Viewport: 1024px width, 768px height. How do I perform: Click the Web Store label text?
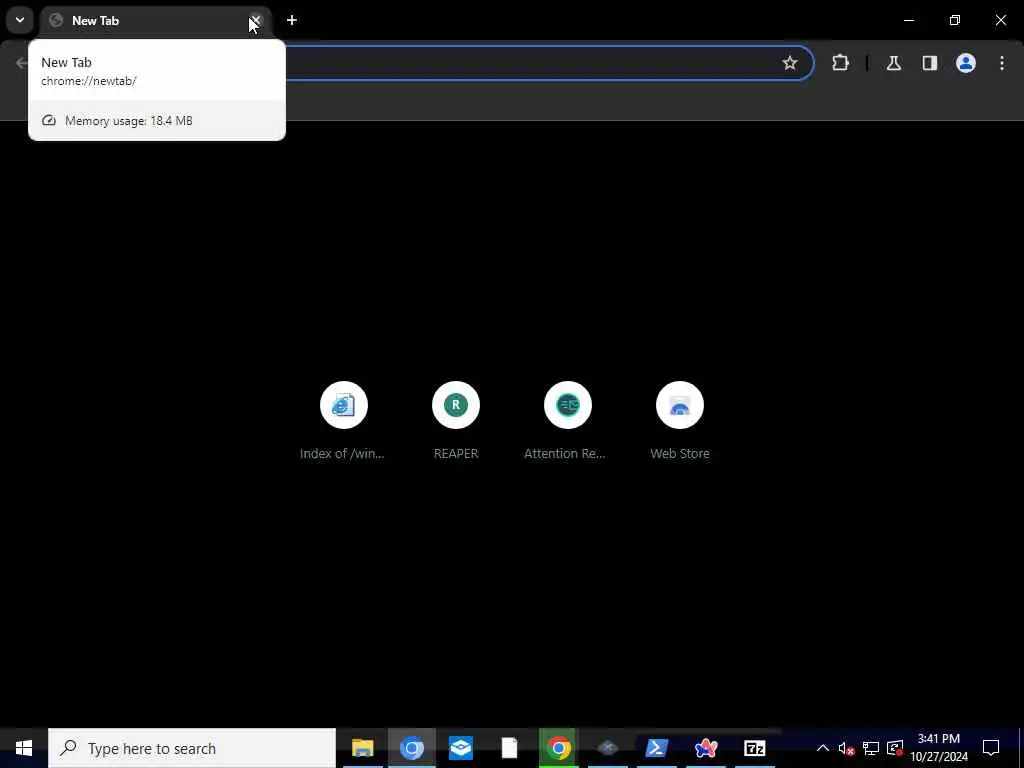(680, 453)
